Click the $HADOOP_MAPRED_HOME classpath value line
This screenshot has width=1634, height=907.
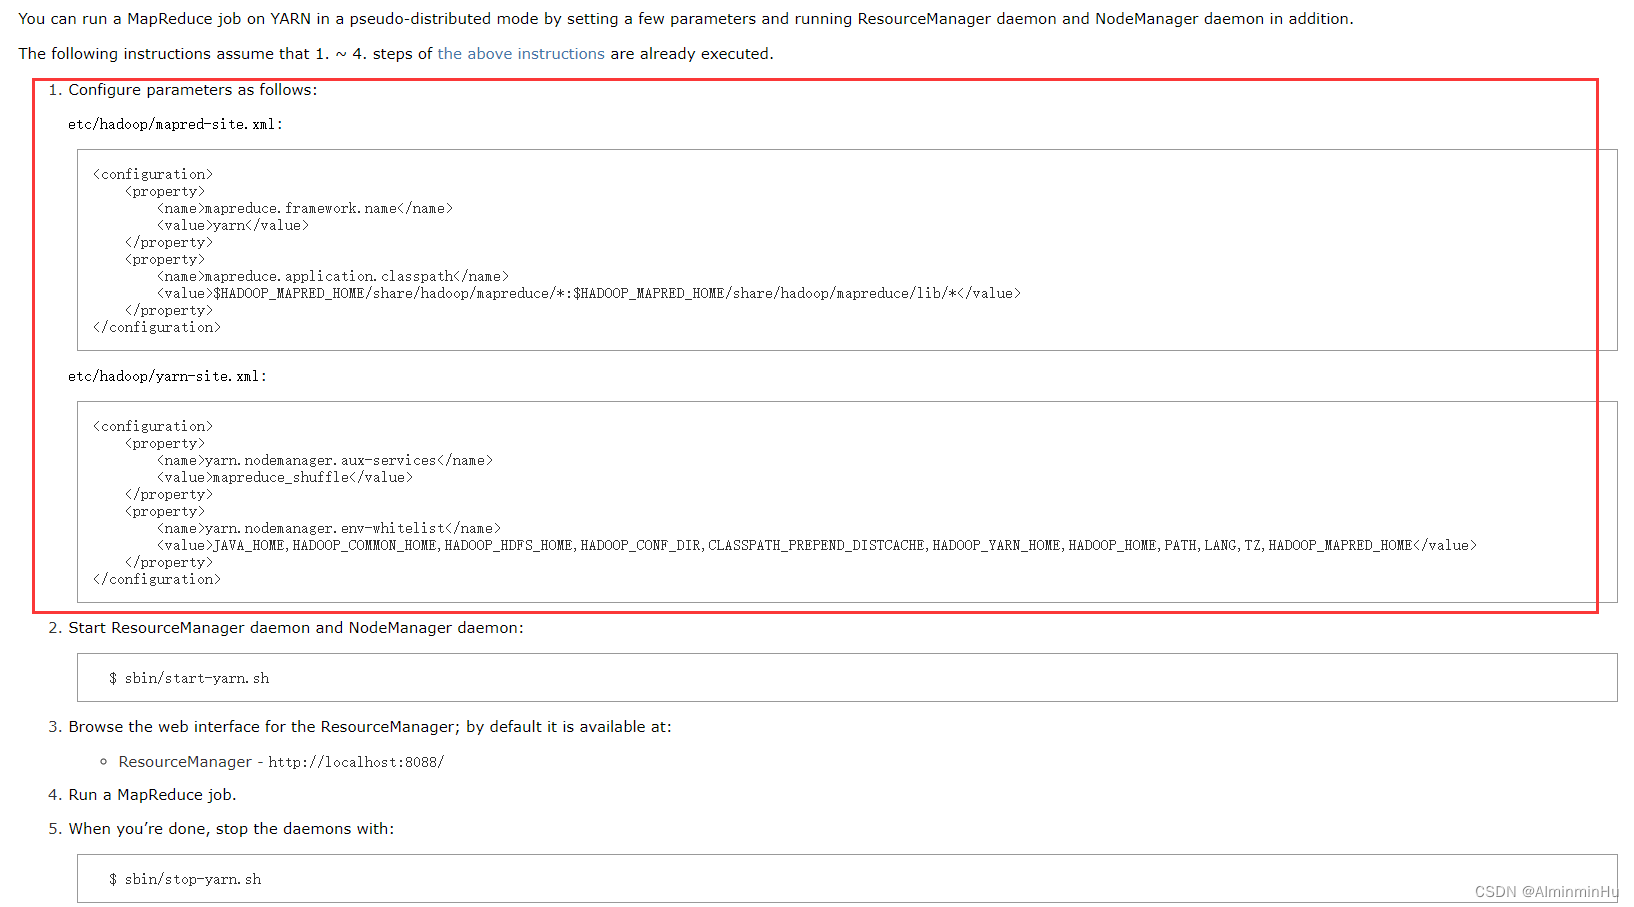pos(589,294)
